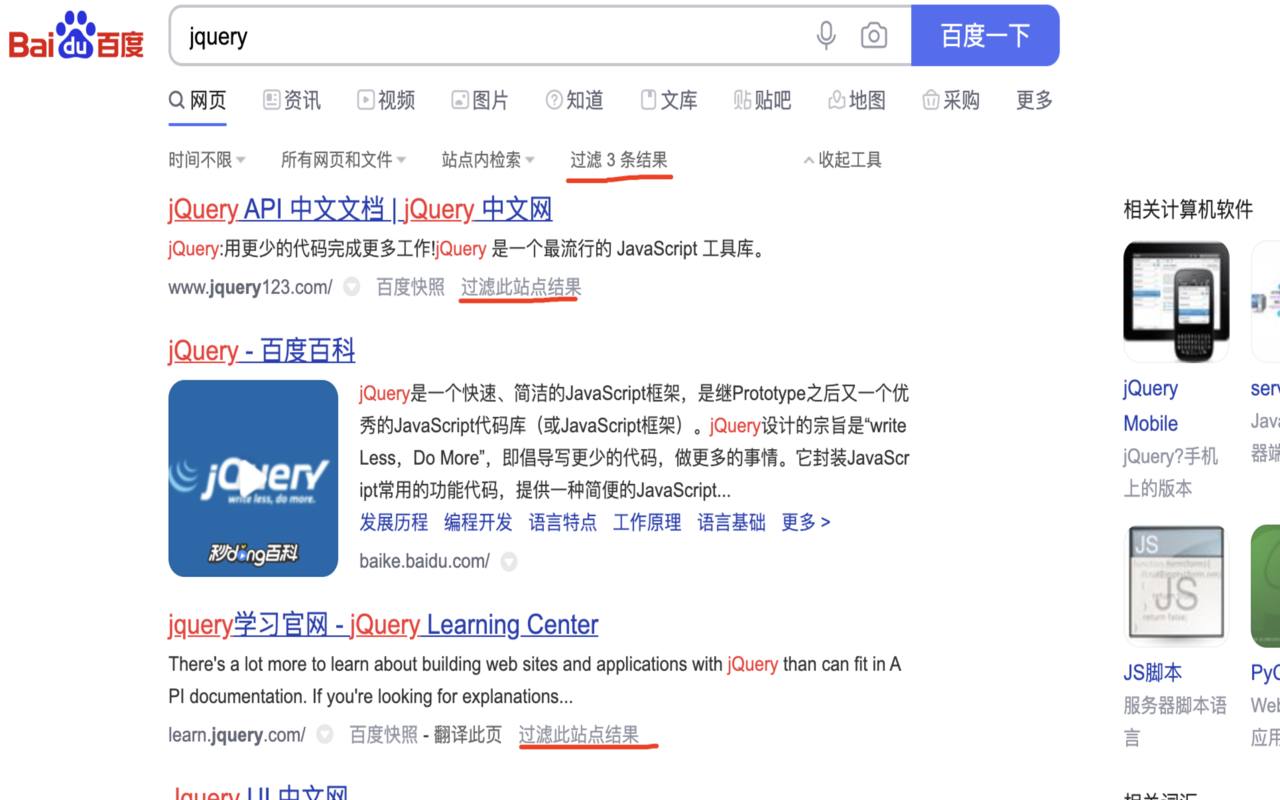Open 编程开发 sublink
1280x800 pixels.
(x=478, y=522)
